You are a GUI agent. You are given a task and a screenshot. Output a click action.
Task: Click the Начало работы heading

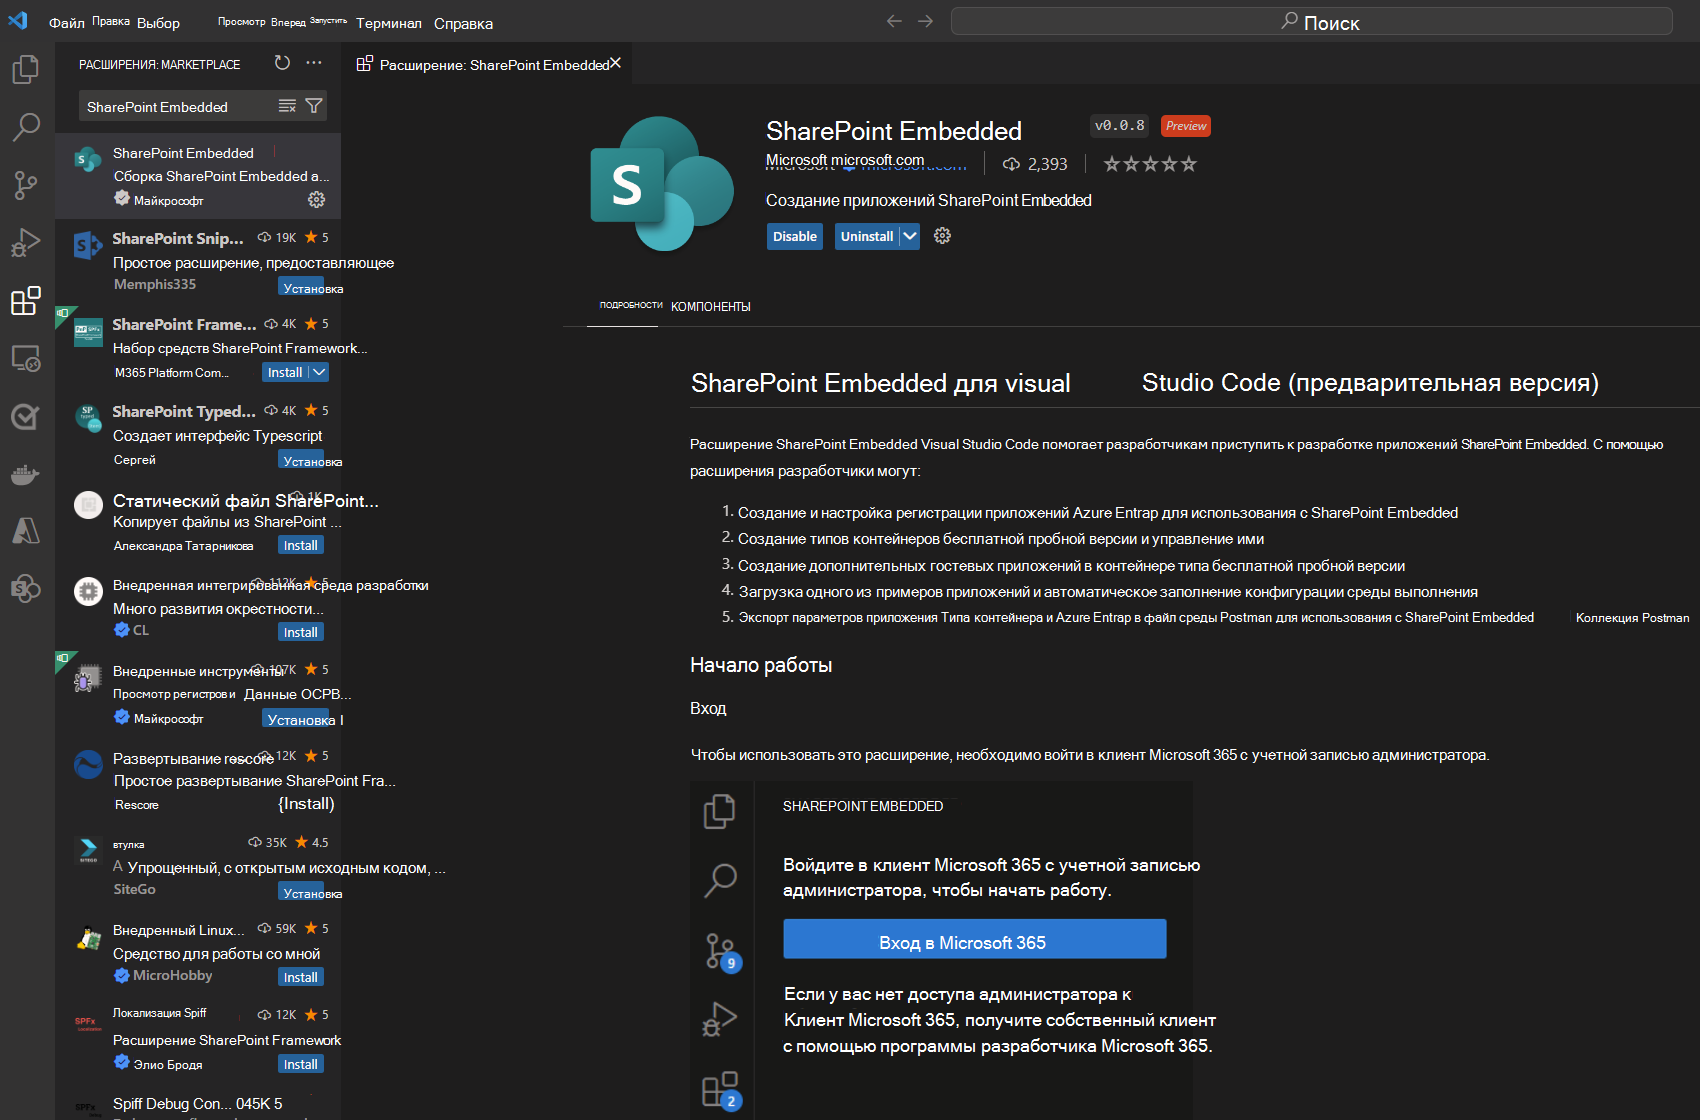click(x=761, y=665)
